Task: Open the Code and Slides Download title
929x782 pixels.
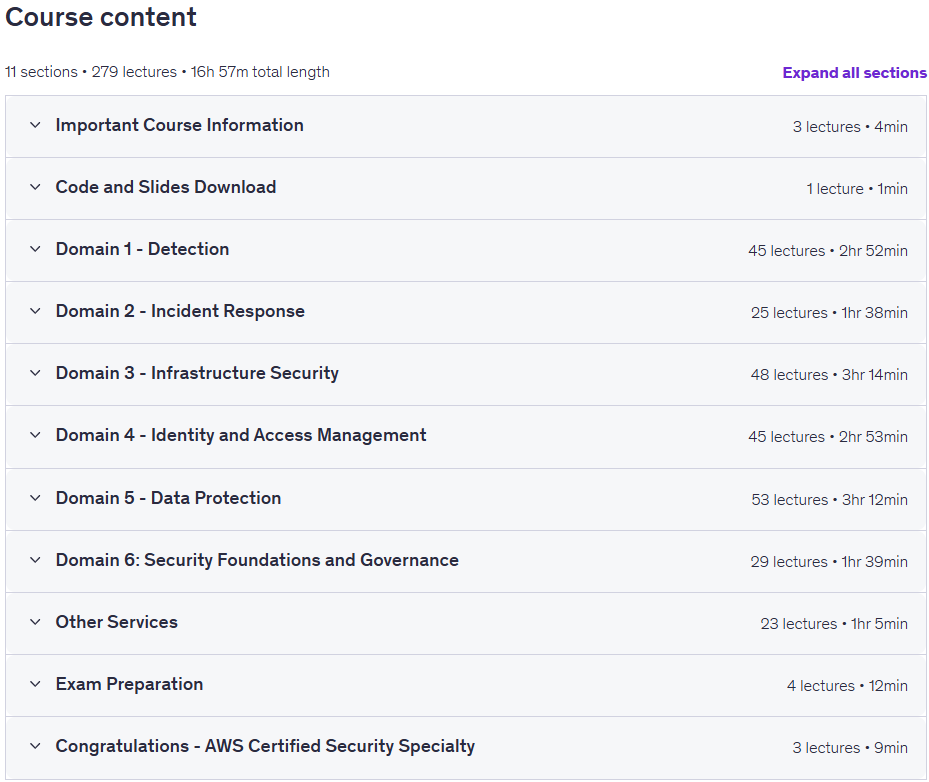Action: point(166,187)
